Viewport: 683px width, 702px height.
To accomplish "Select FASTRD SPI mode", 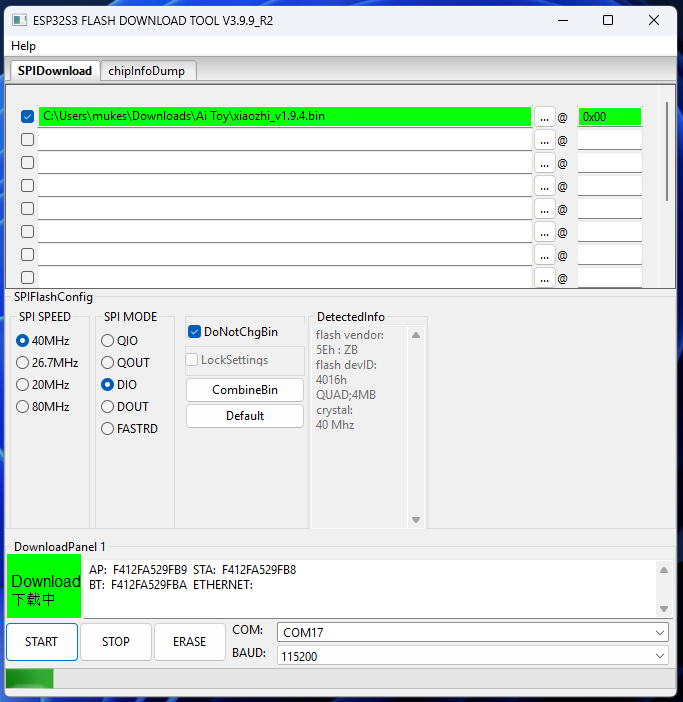I will pyautogui.click(x=130, y=428).
